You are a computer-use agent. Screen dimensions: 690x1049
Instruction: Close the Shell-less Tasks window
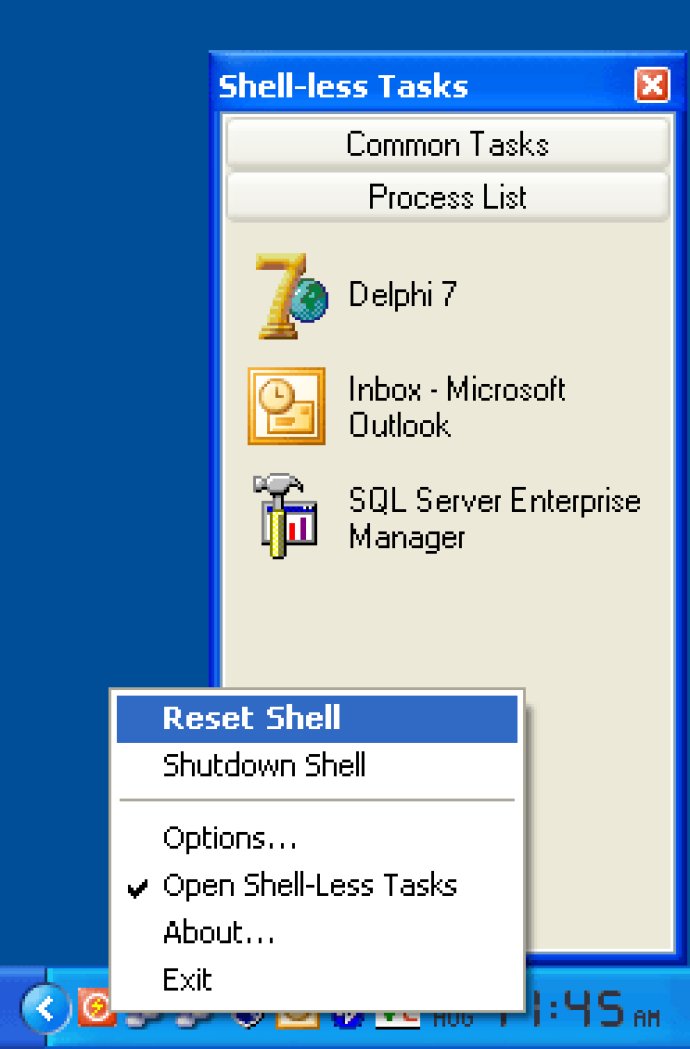[x=652, y=86]
